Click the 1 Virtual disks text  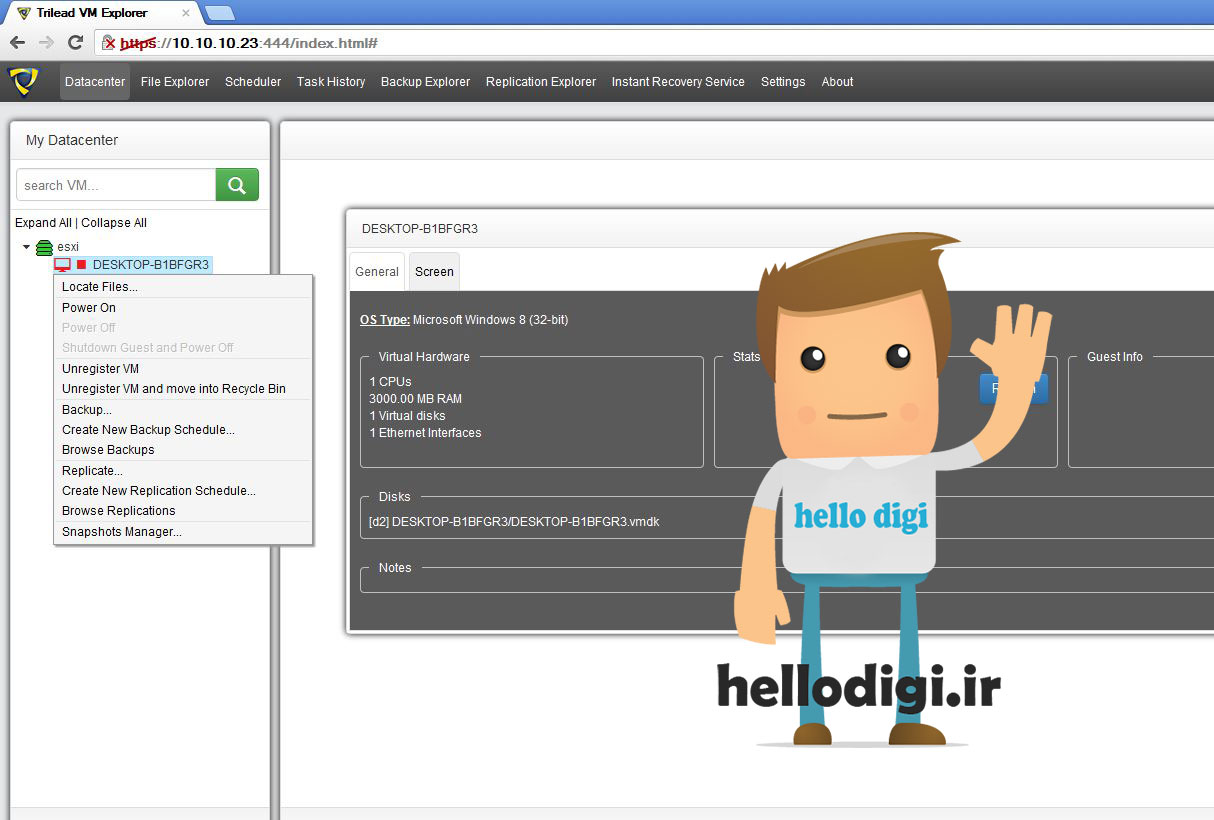coord(407,416)
